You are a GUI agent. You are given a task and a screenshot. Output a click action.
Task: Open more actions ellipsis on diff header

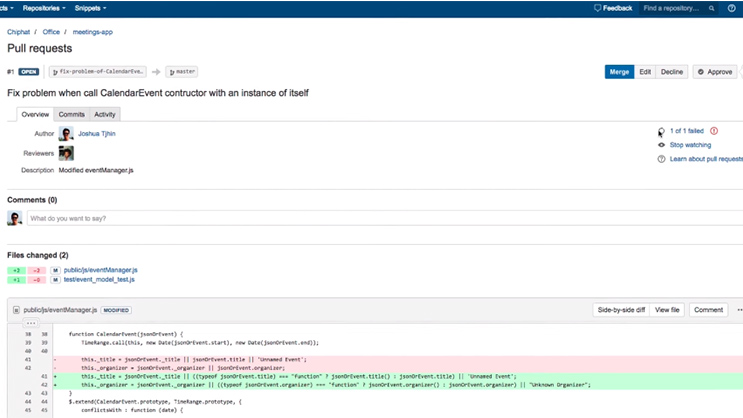pos(740,309)
